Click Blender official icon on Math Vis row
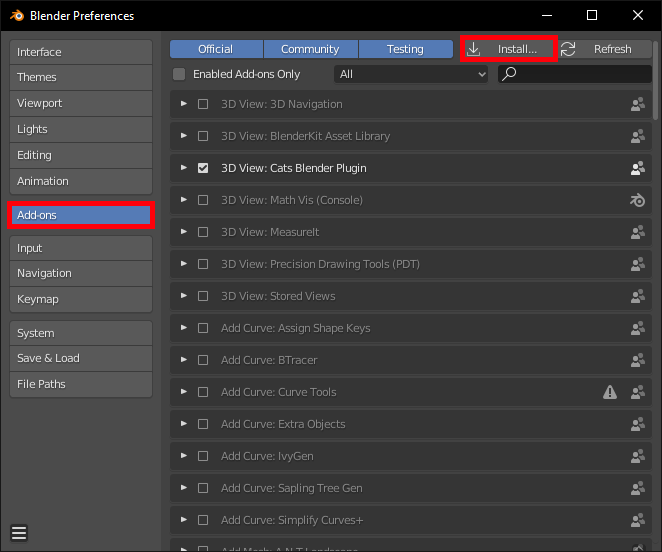The image size is (662, 552). pyautogui.click(x=638, y=200)
